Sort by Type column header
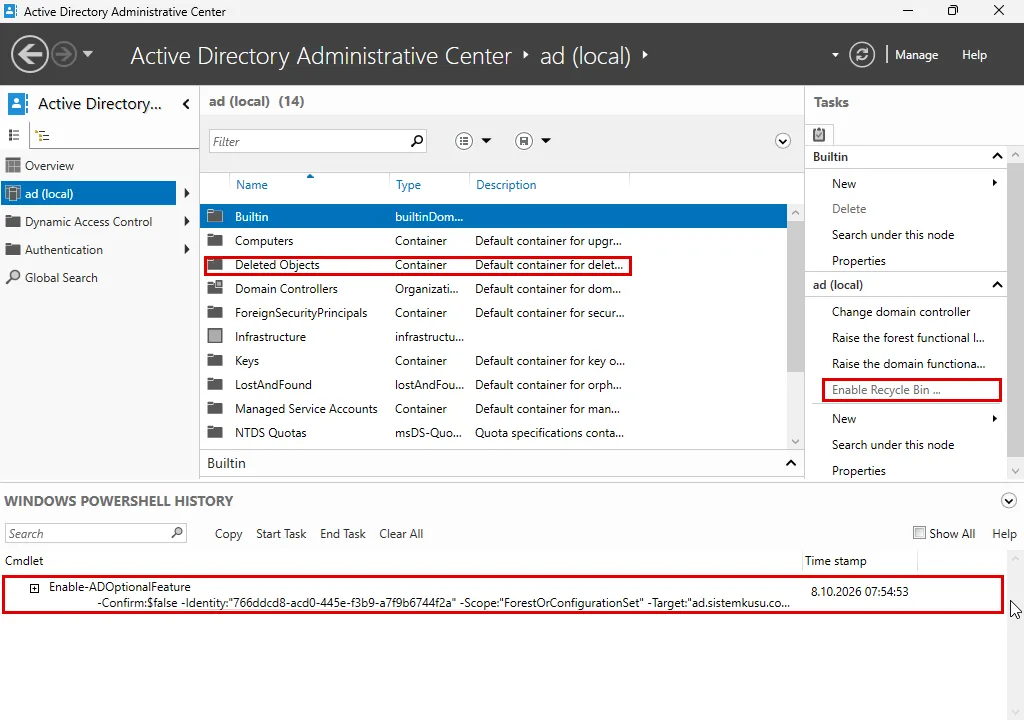This screenshot has width=1024, height=720. click(408, 185)
